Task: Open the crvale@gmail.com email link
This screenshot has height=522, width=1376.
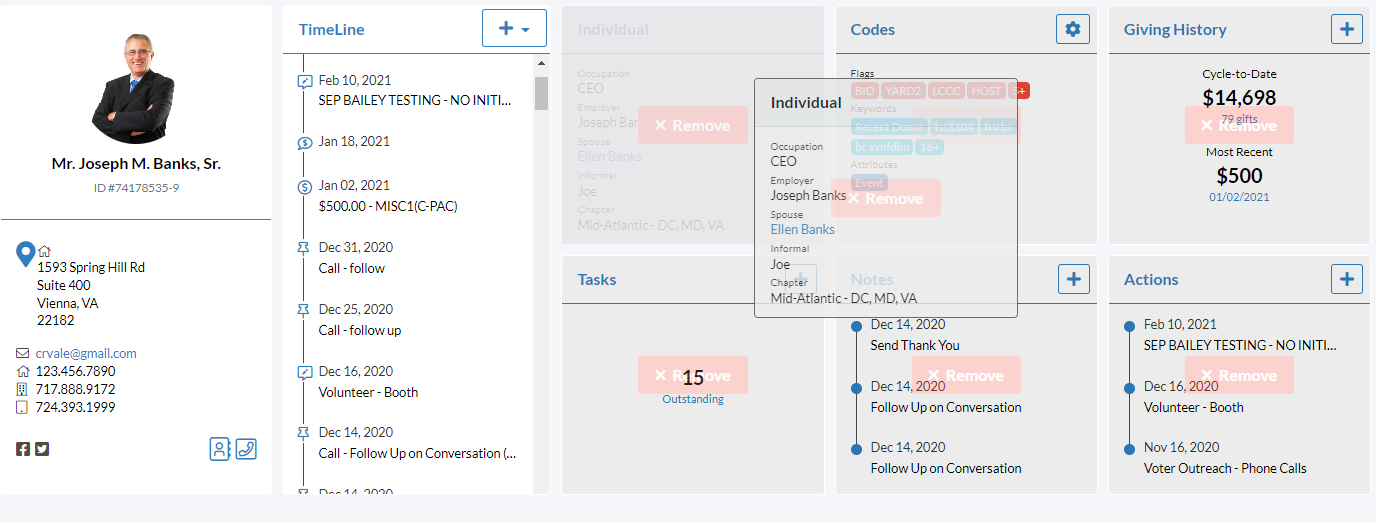Action: pos(86,353)
